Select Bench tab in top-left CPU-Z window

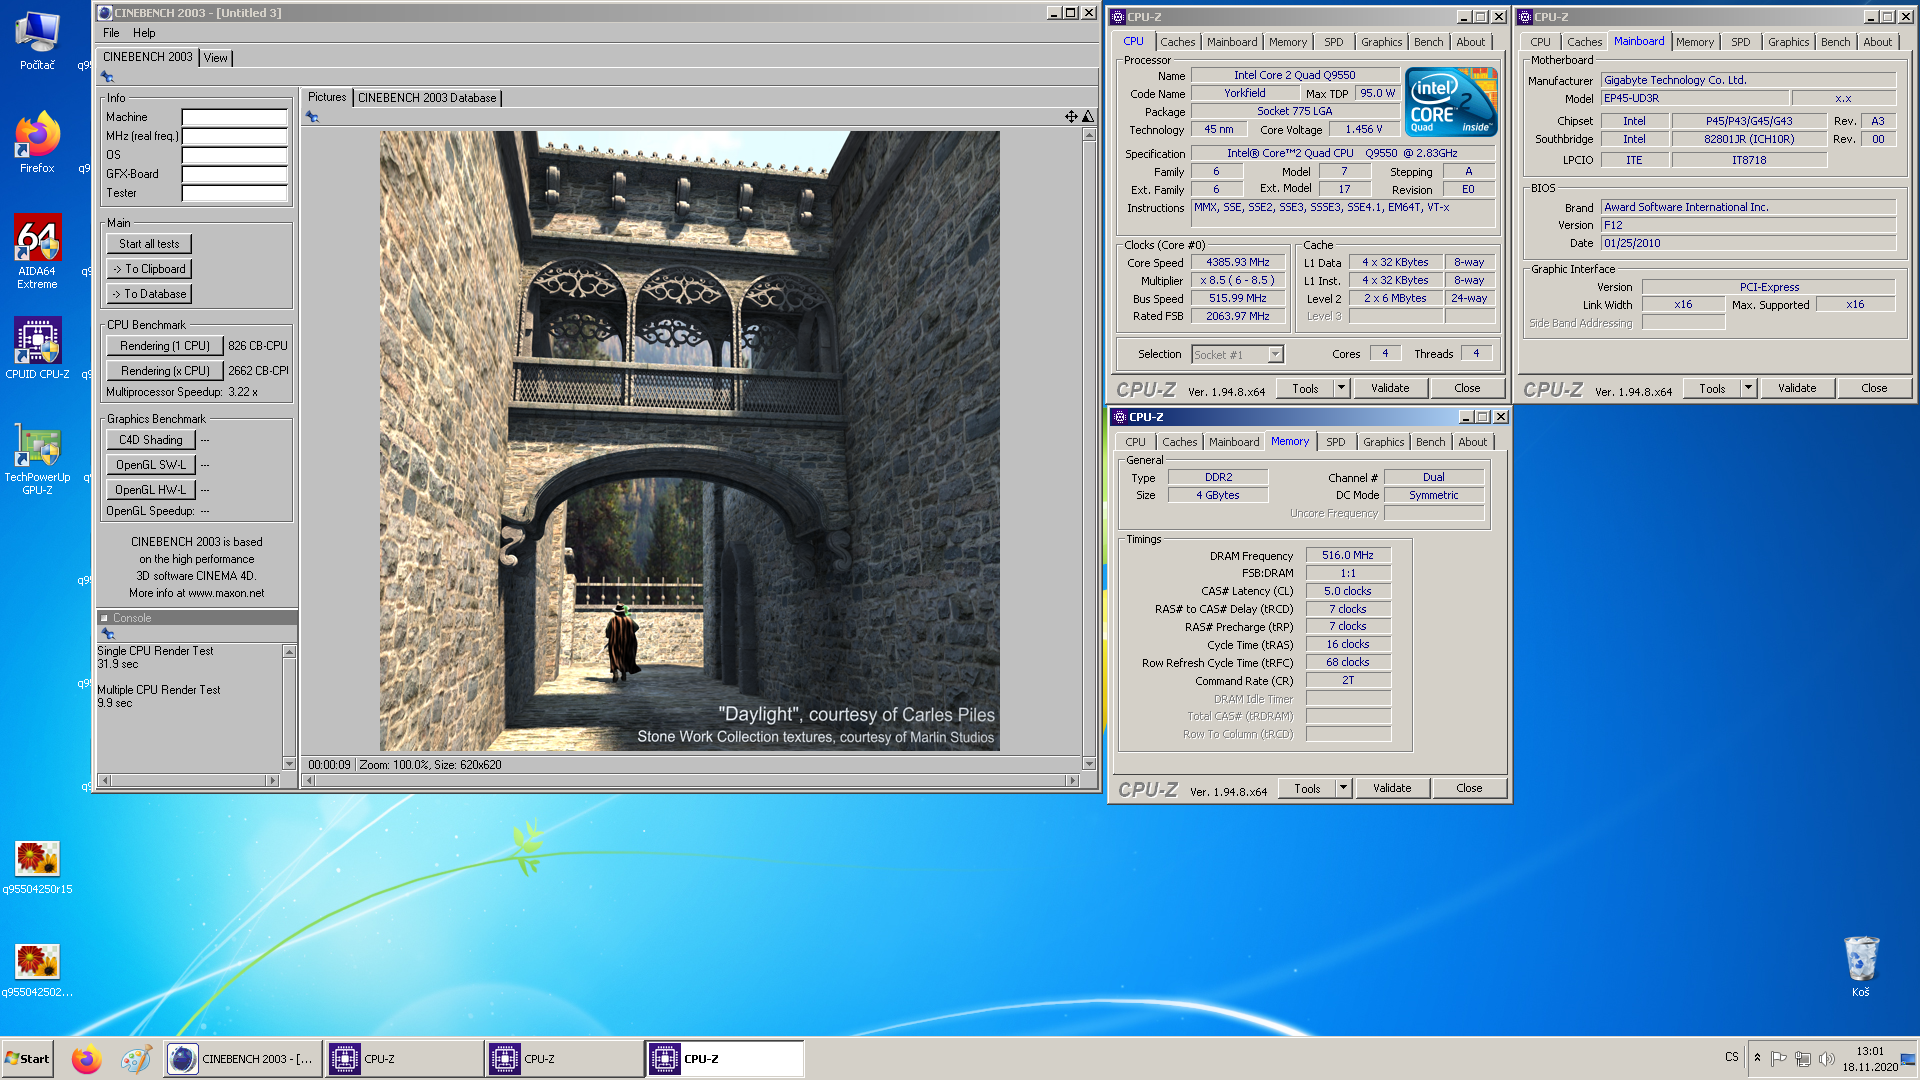[1428, 42]
